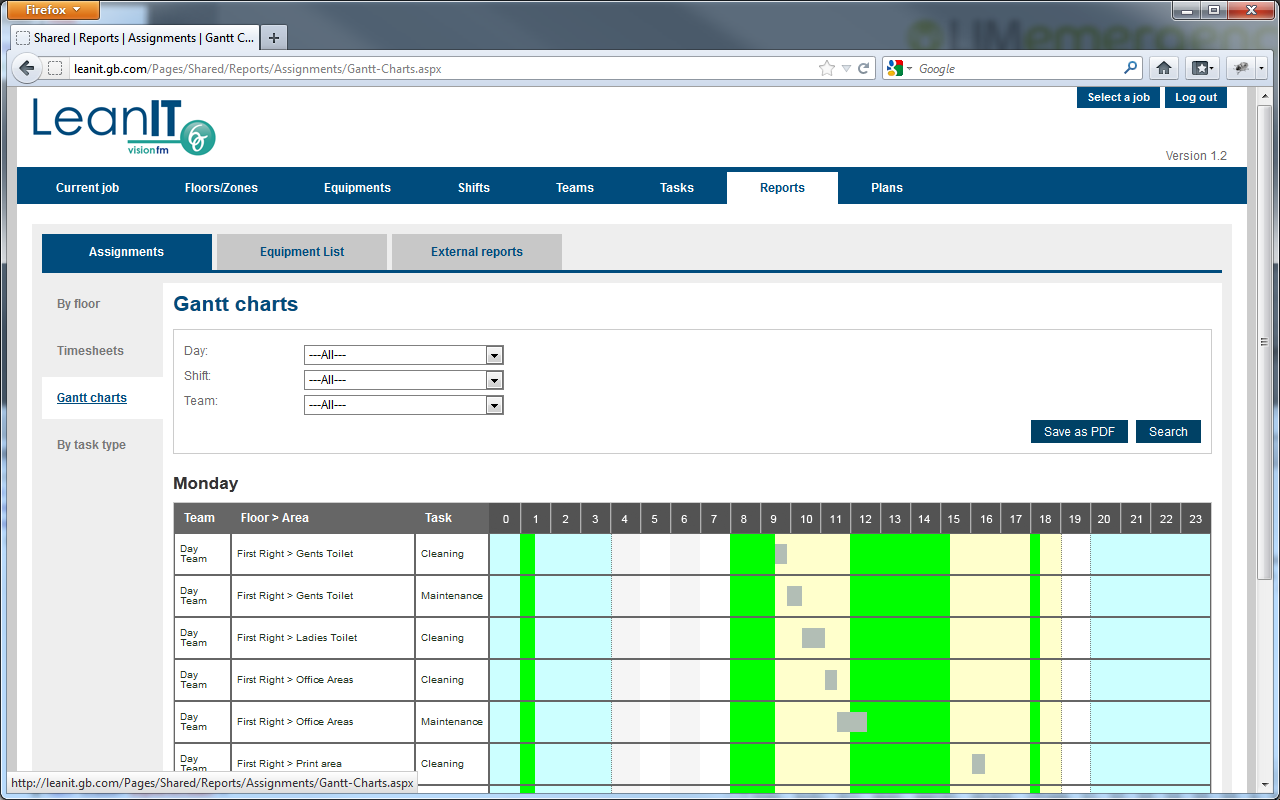Viewport: 1280px width, 800px height.
Task: Switch to the External reports tab
Action: click(477, 252)
